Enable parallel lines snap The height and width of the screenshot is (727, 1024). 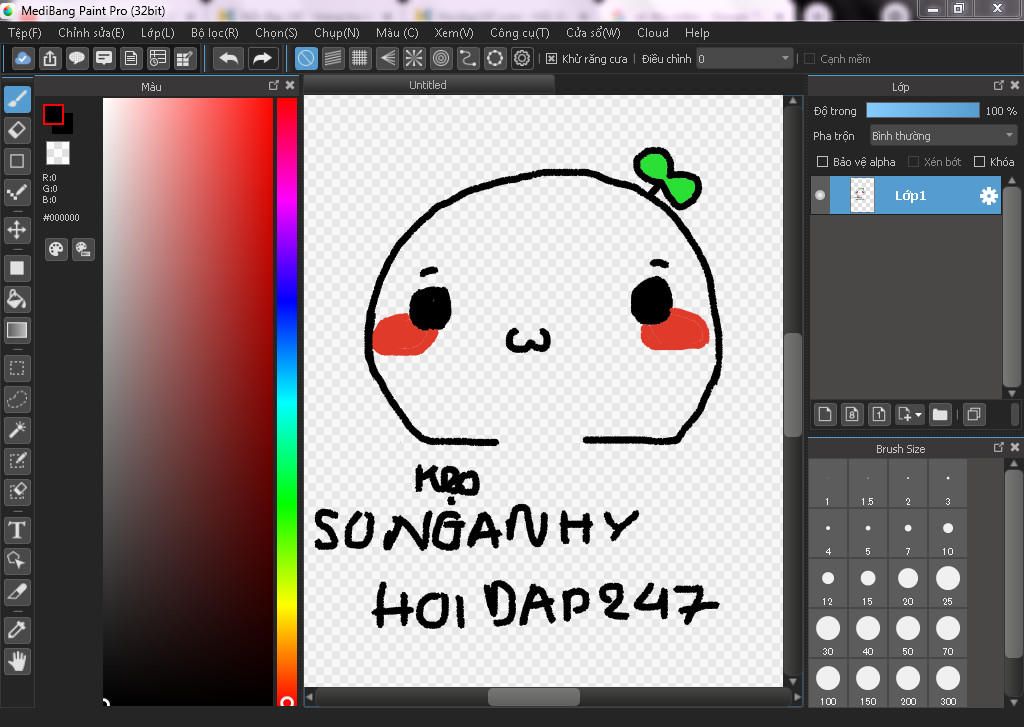click(x=333, y=59)
